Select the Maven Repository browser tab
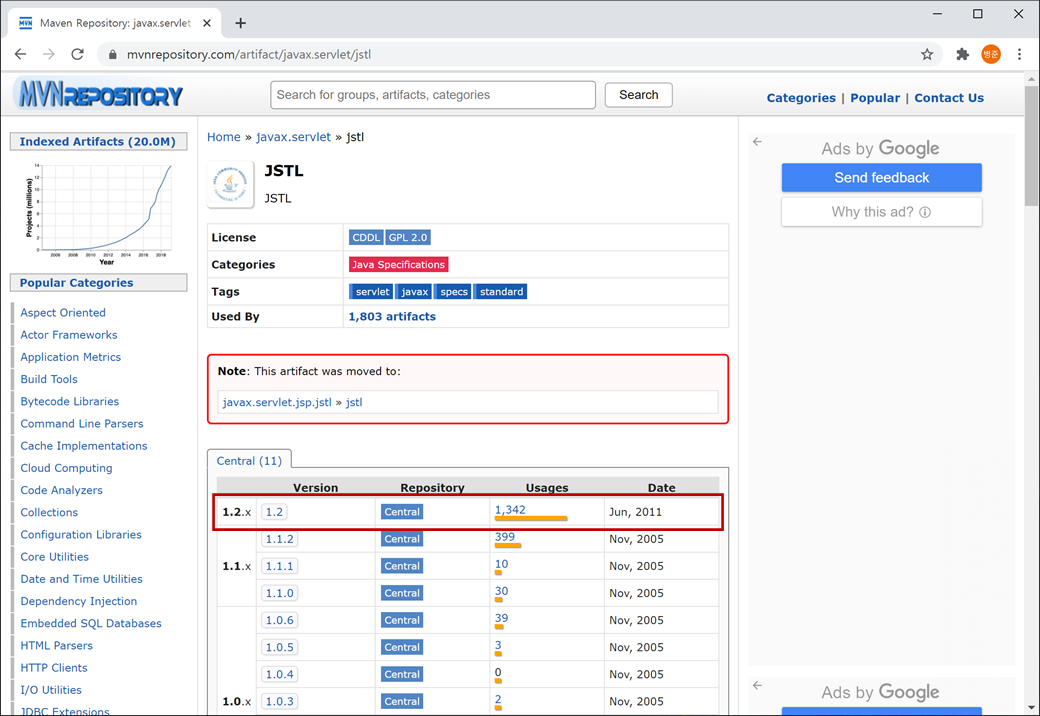1040x716 pixels. [114, 23]
